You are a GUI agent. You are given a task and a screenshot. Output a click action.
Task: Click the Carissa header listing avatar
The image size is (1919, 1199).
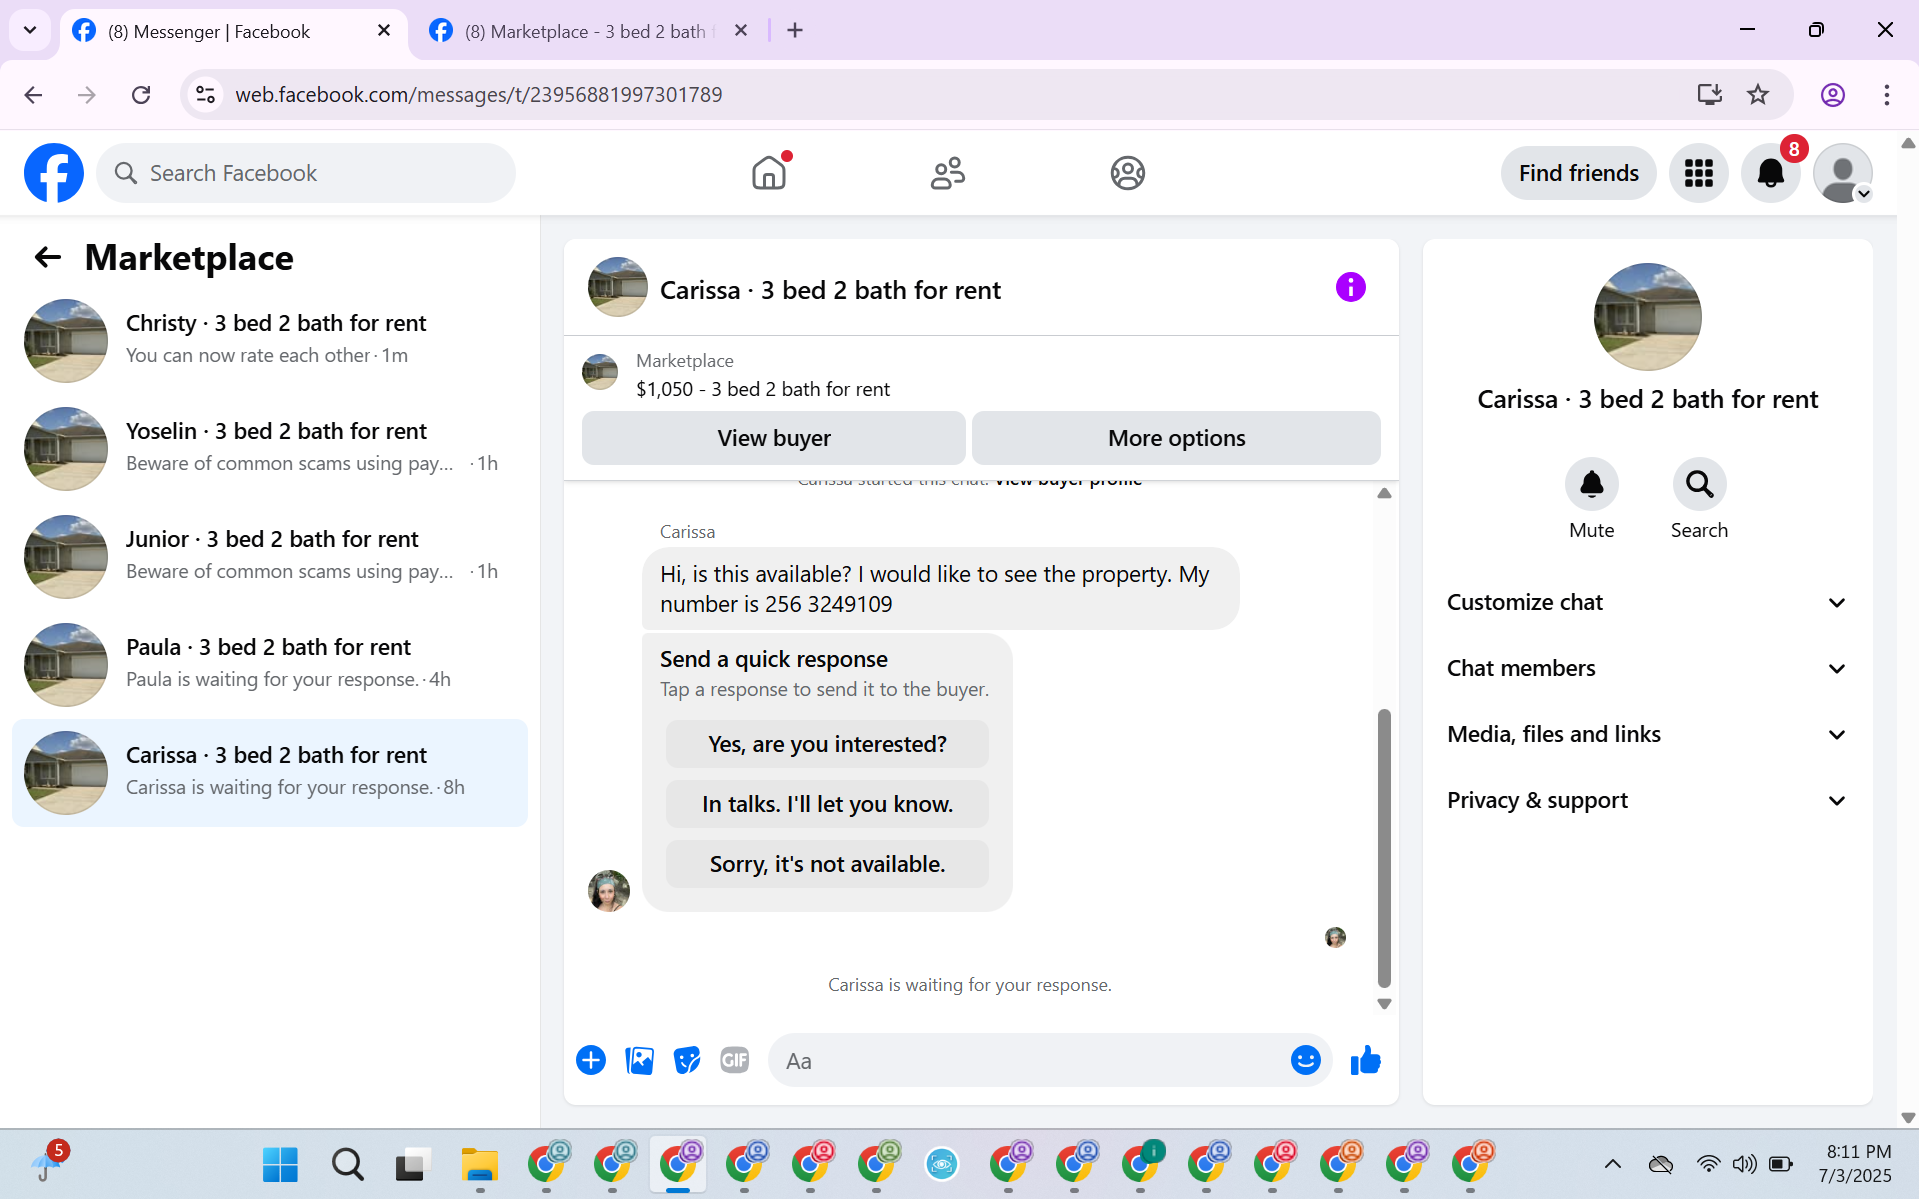(617, 287)
